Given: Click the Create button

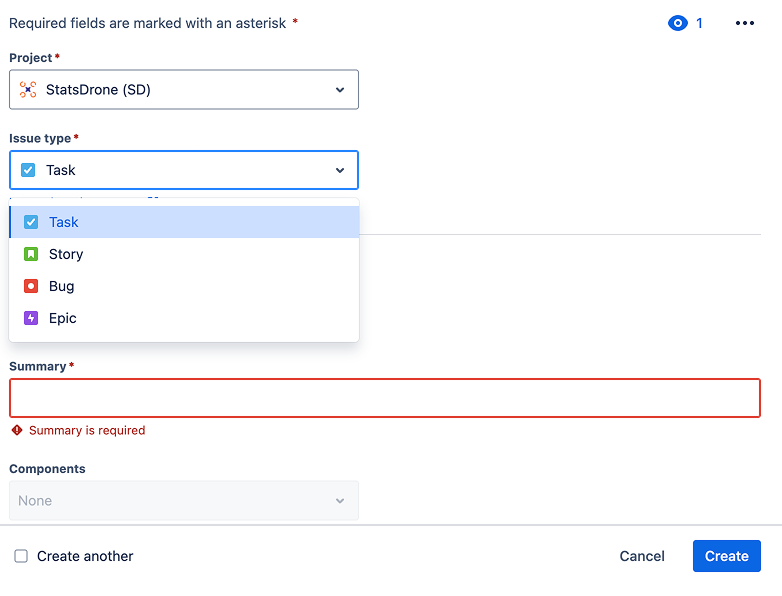Looking at the screenshot, I should pyautogui.click(x=727, y=556).
